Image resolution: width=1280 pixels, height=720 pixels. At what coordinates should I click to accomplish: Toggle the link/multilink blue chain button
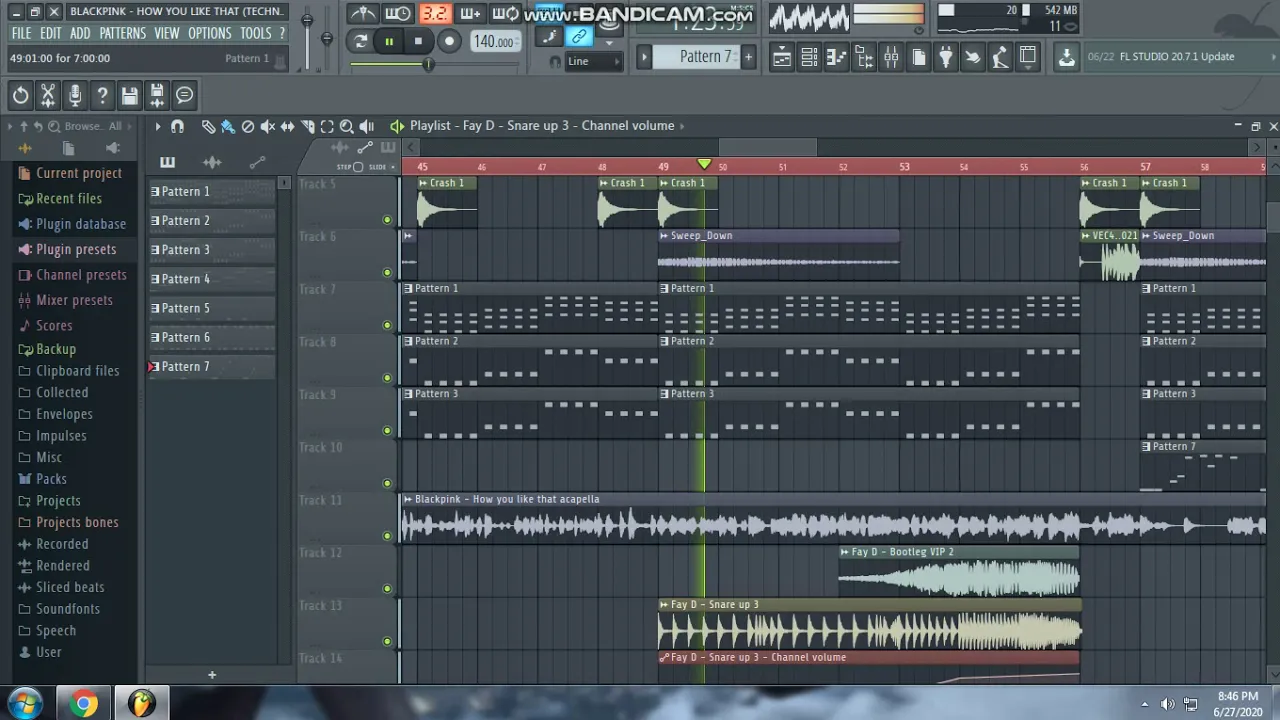(x=579, y=37)
